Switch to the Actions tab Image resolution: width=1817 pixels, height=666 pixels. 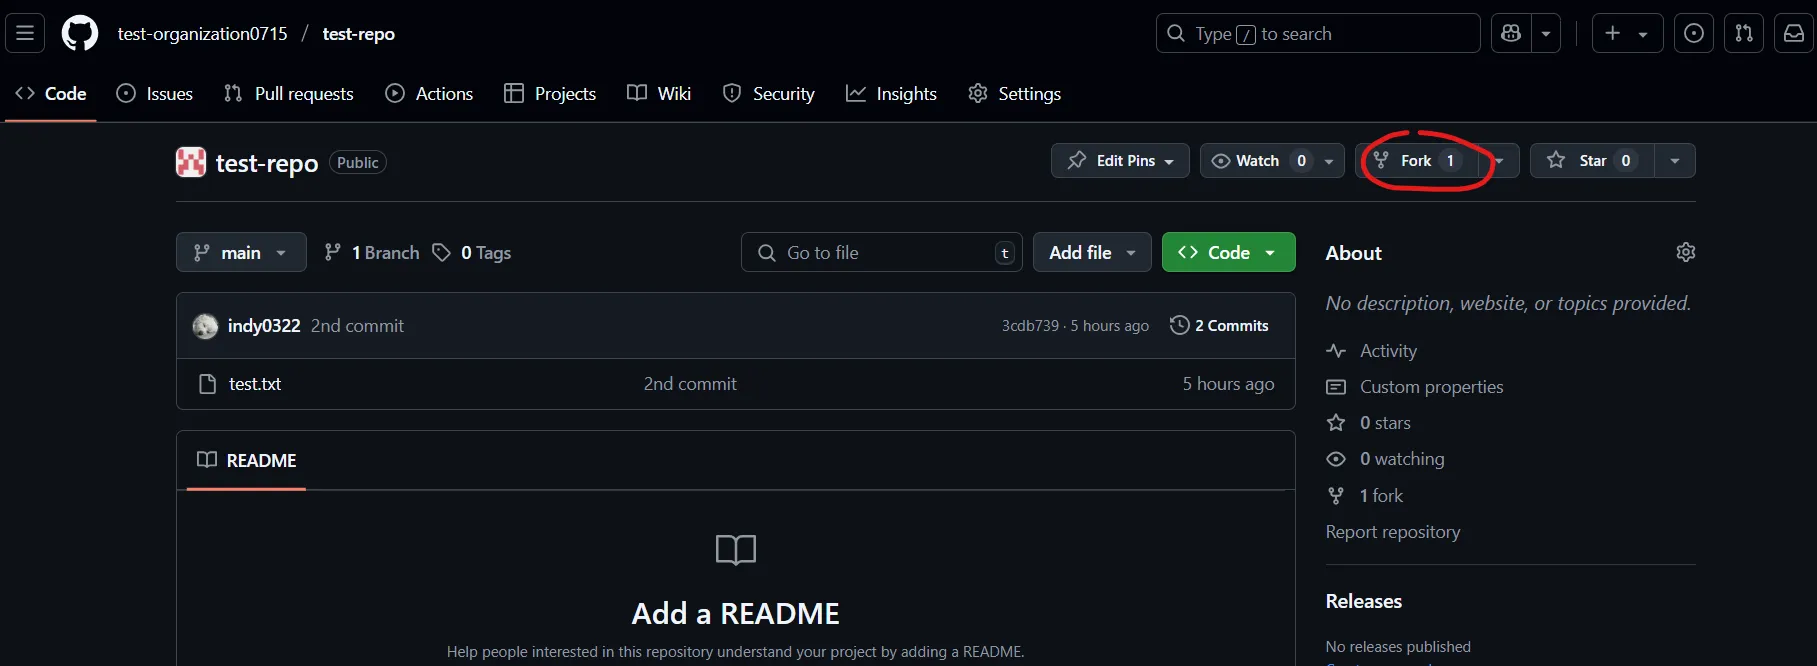pyautogui.click(x=429, y=93)
